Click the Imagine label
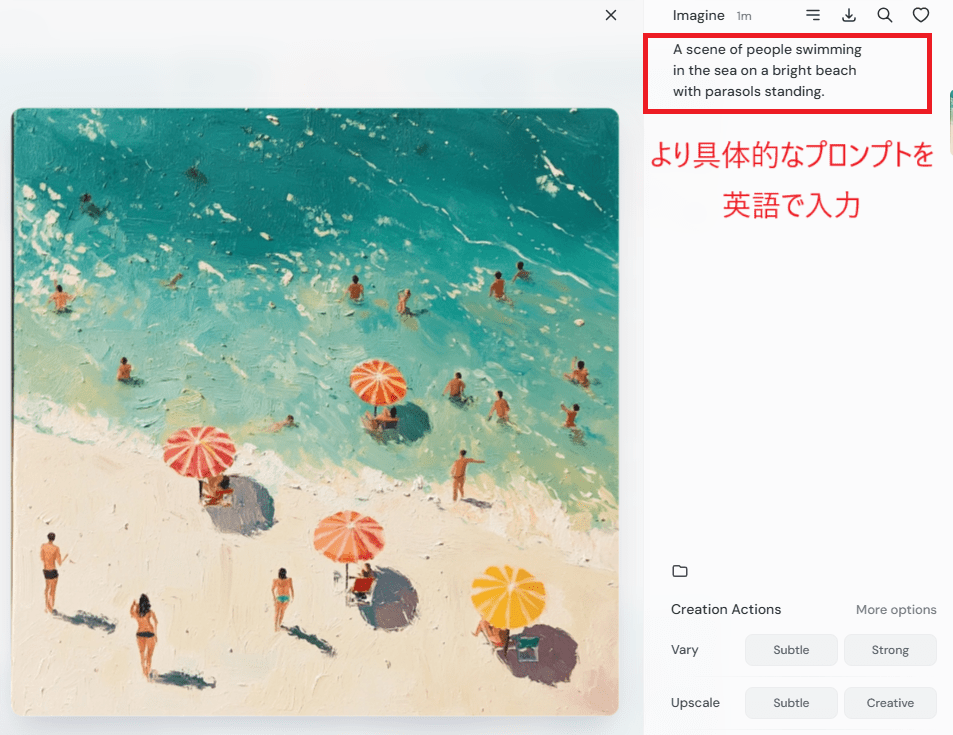Image resolution: width=953 pixels, height=735 pixels. tap(698, 16)
